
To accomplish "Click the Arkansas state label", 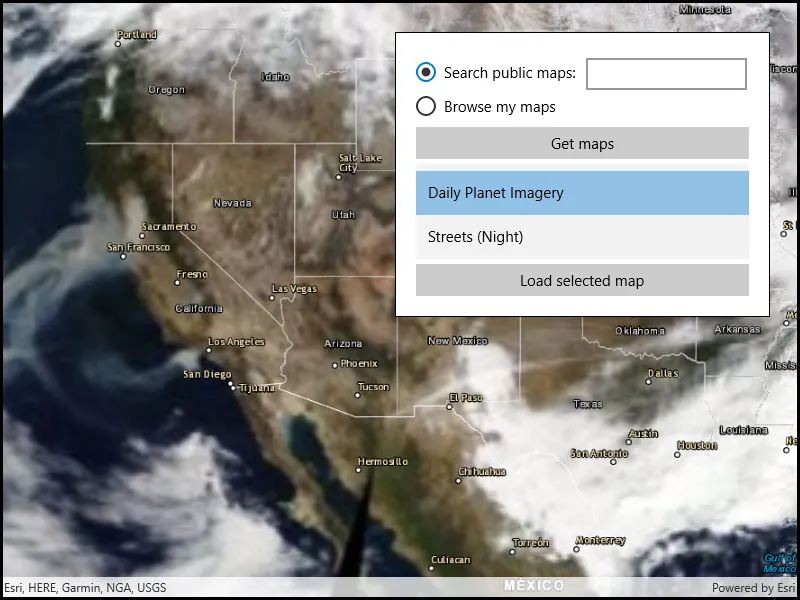I will coord(738,330).
